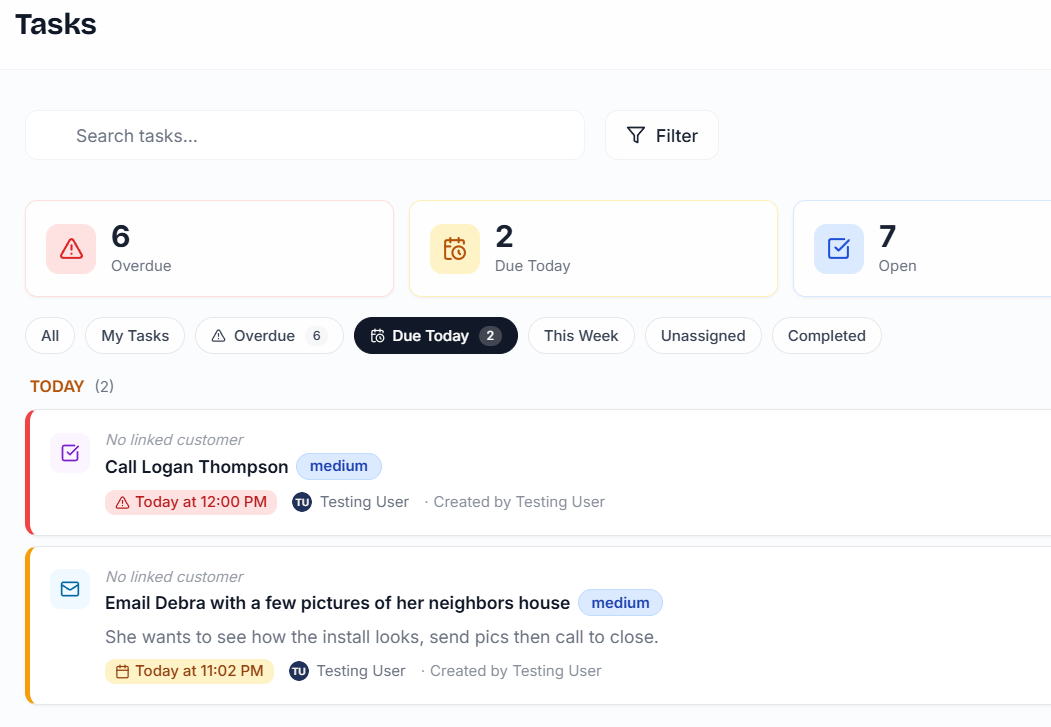Show This Week tasks tab

(x=581, y=336)
